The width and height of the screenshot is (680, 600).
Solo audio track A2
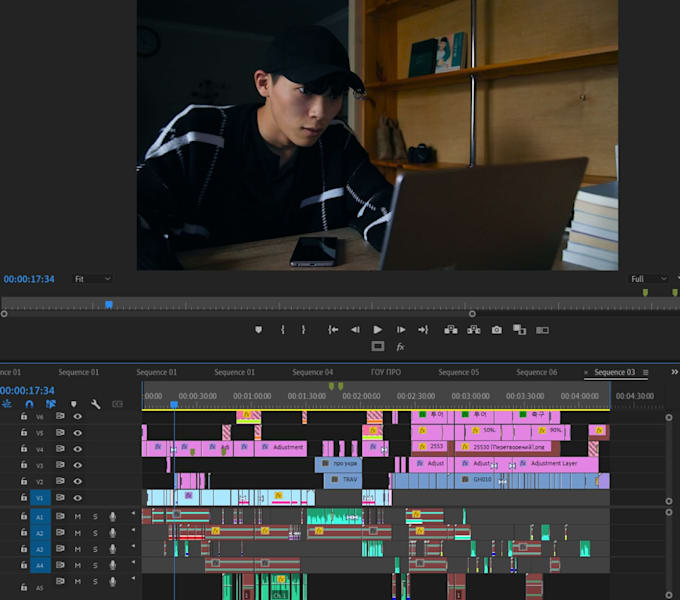click(95, 533)
